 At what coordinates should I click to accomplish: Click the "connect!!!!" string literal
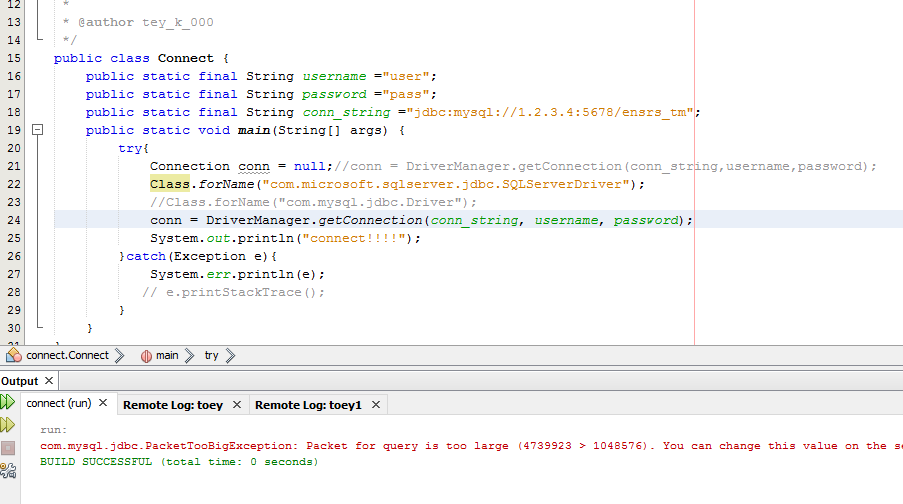[354, 238]
